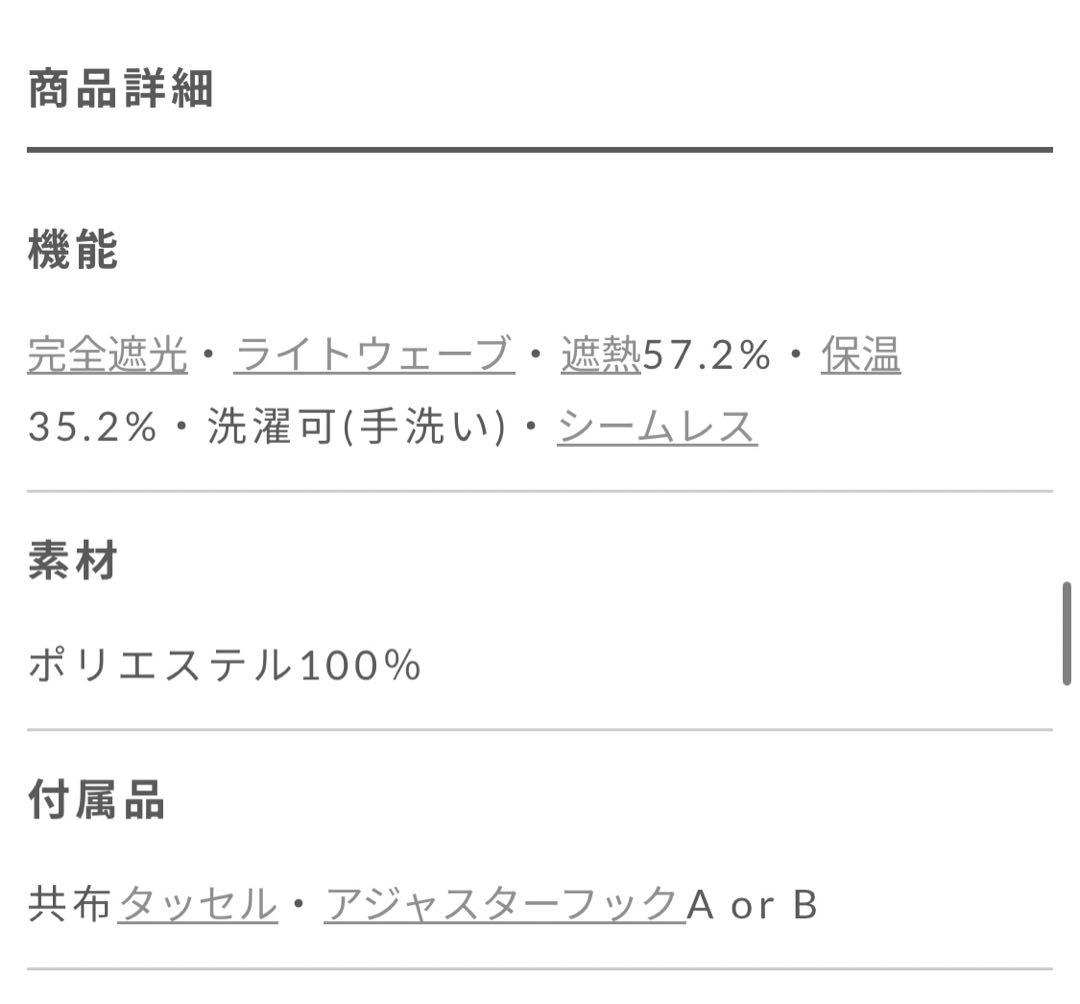Follow the 保温 link
Image resolution: width=1080 pixels, height=1004 pixels.
860,355
